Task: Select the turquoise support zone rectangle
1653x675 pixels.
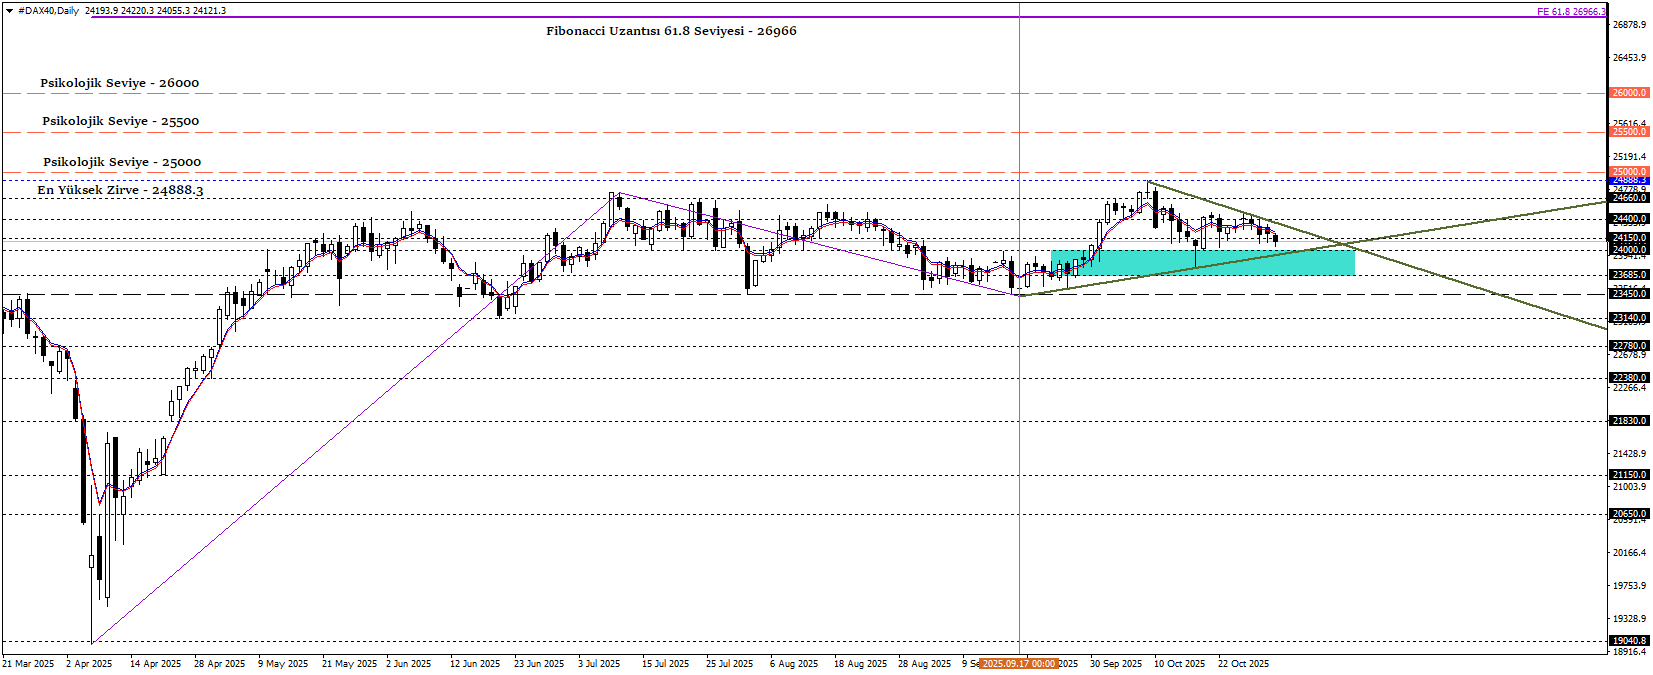Action: [1203, 262]
